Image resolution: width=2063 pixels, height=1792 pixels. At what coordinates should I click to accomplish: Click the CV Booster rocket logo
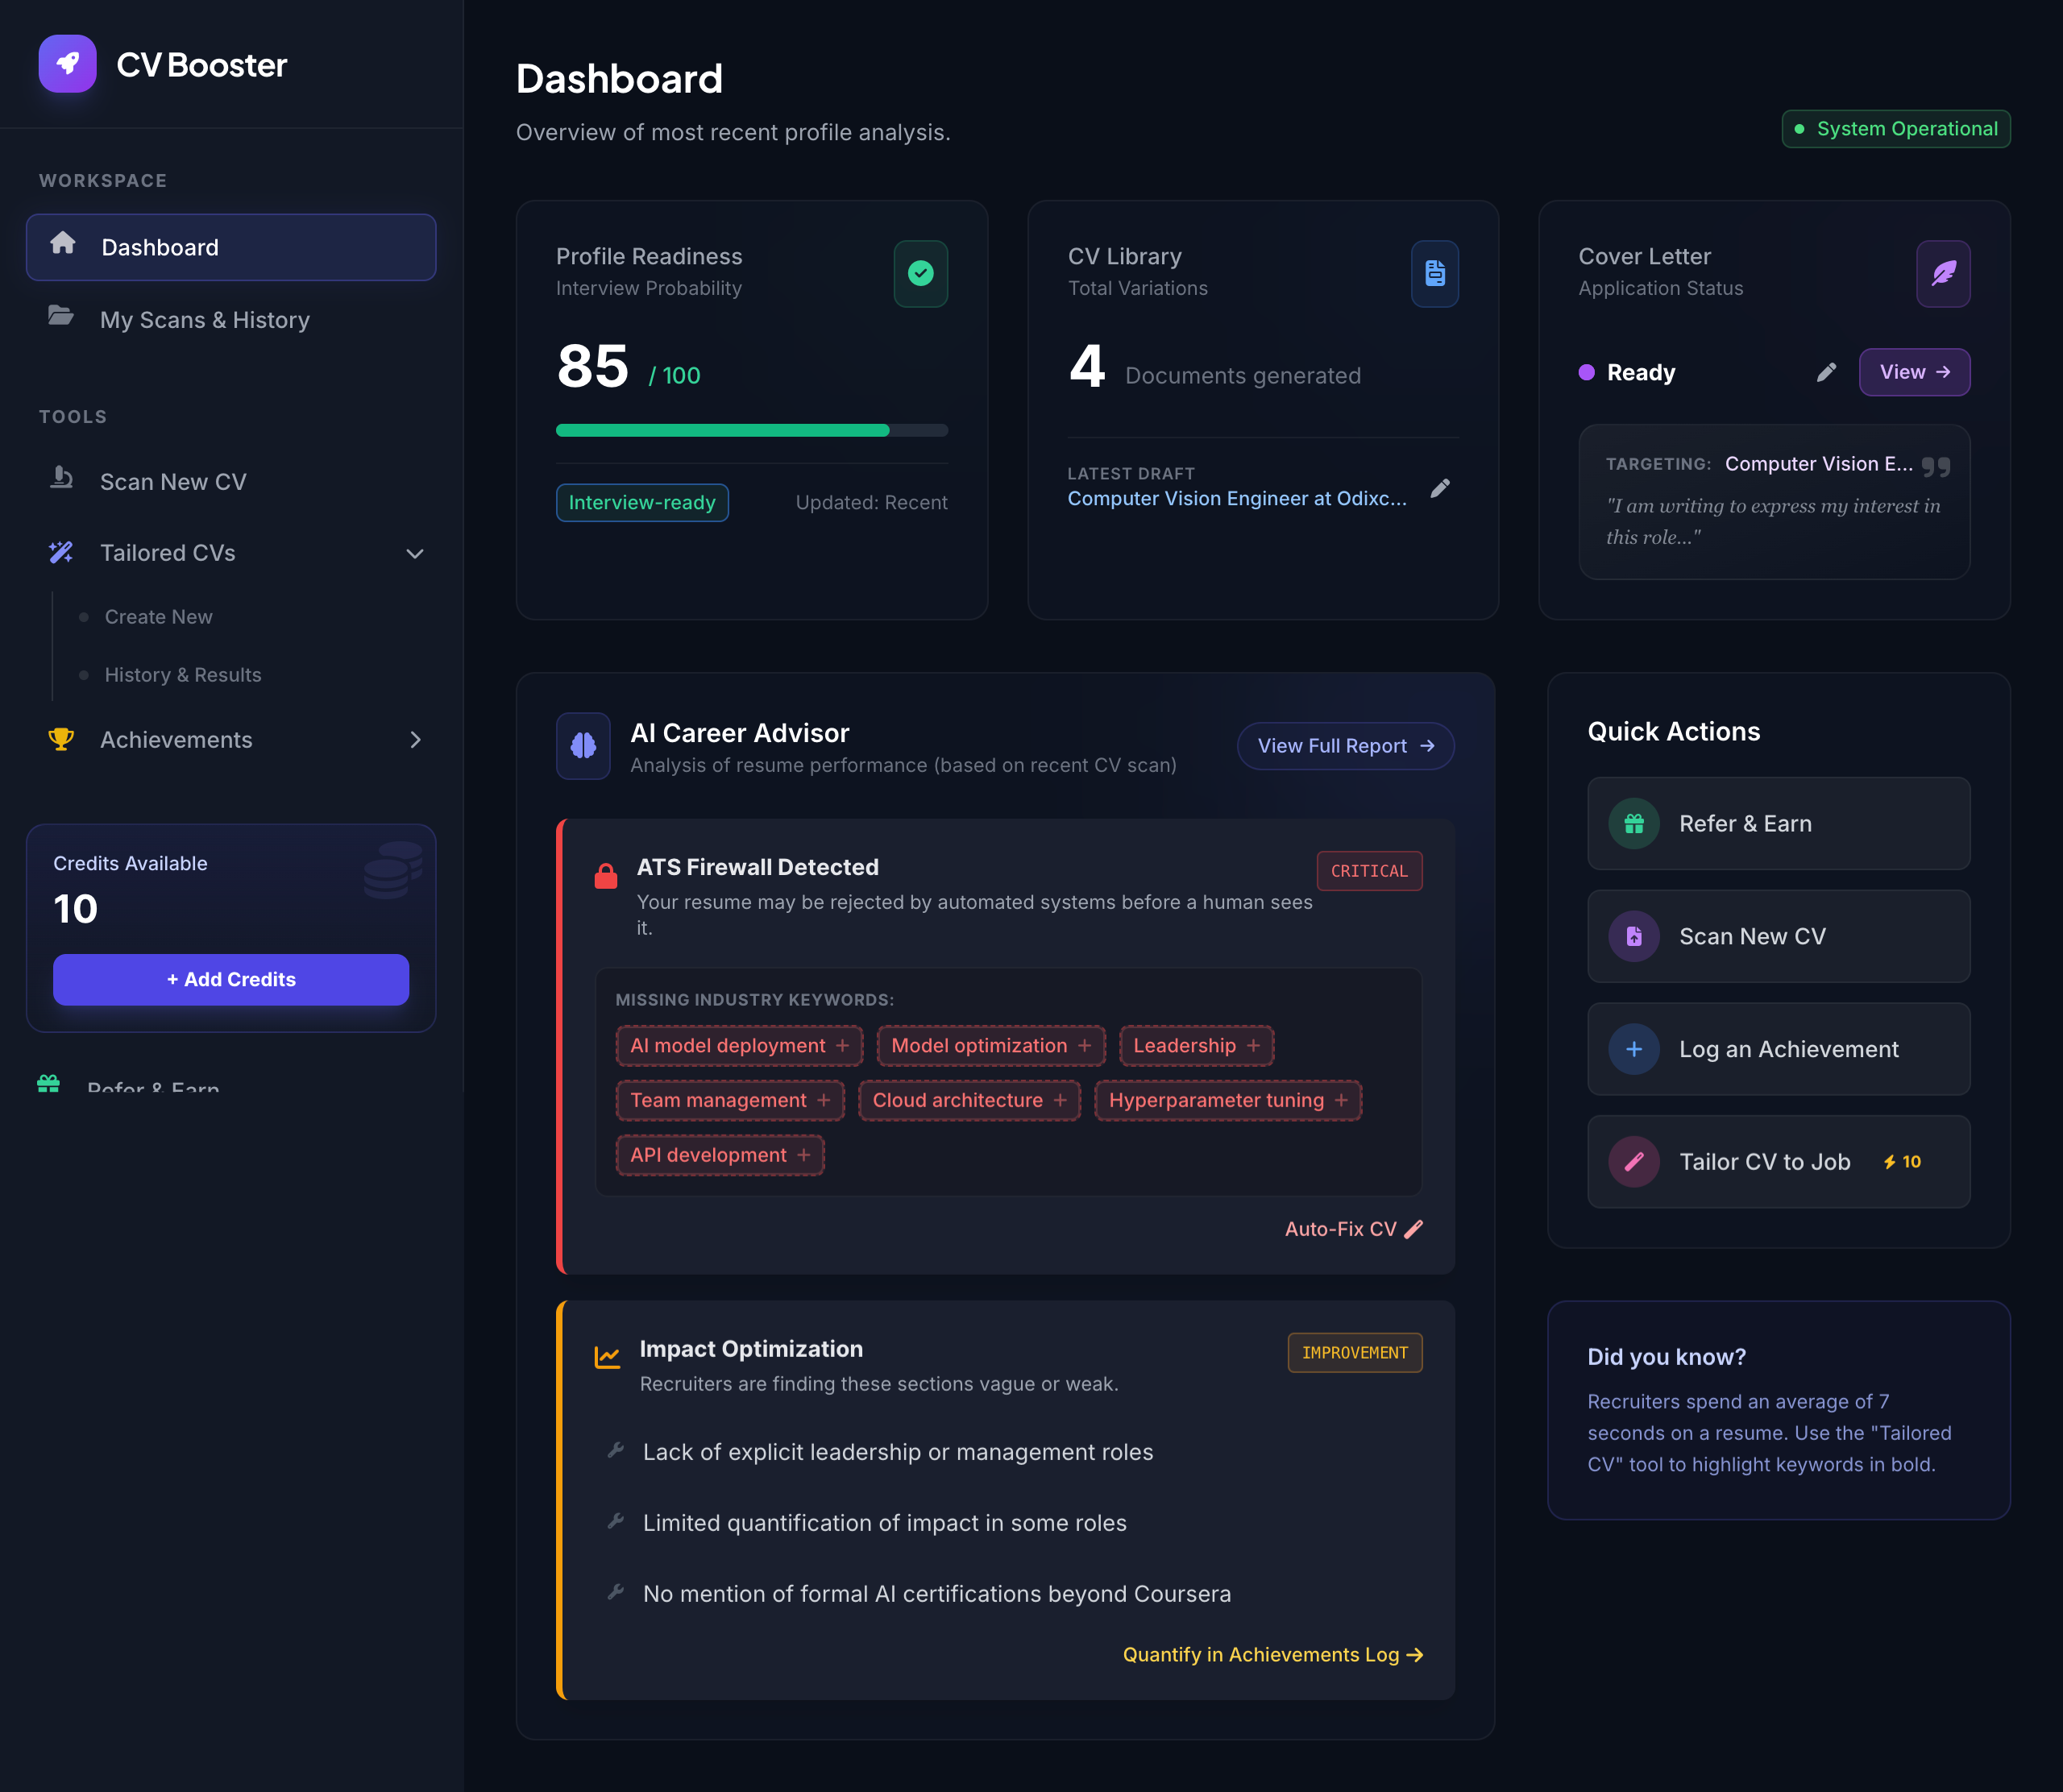(x=67, y=64)
